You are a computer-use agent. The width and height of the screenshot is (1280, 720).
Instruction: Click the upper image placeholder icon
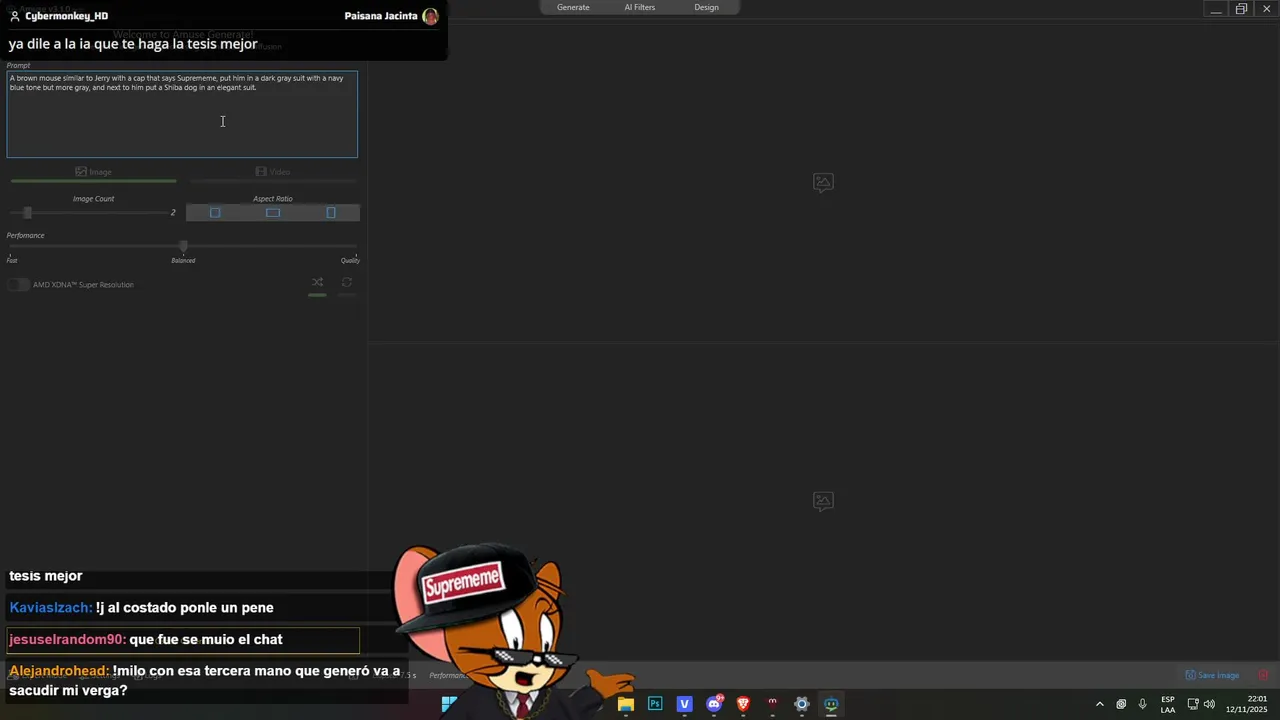coord(823,182)
